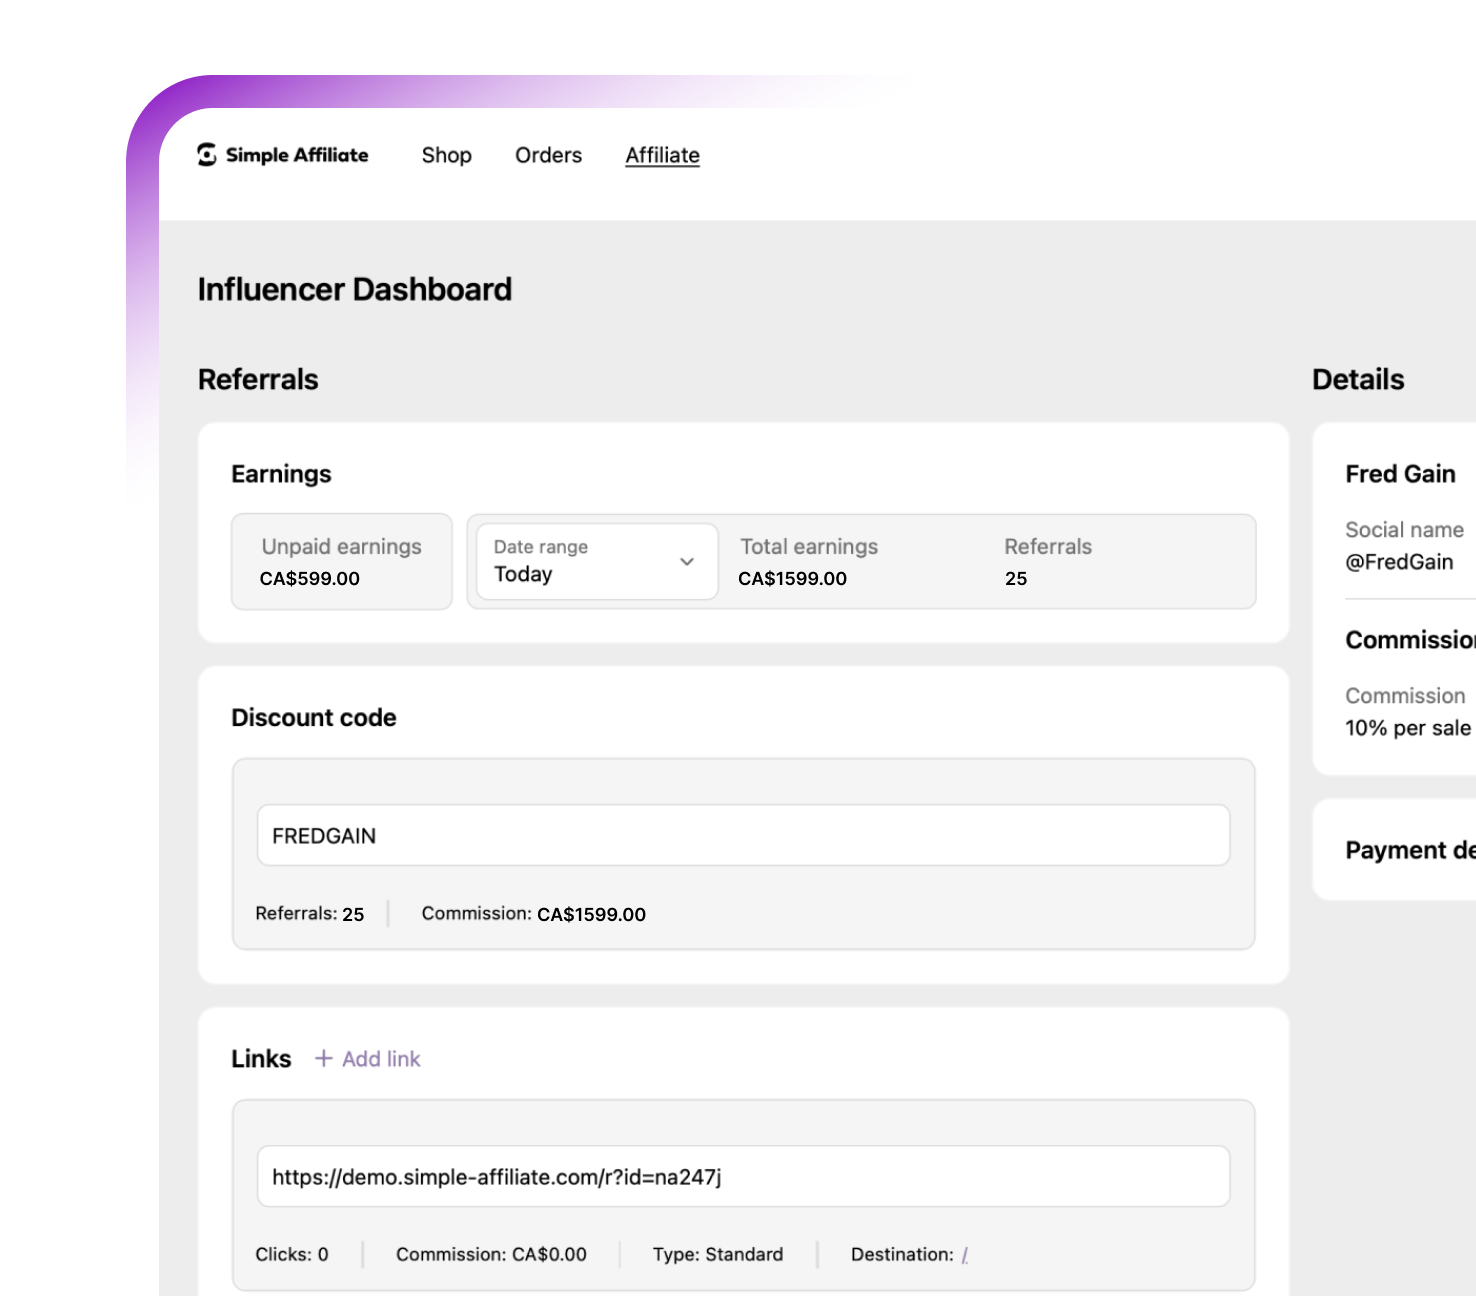Select the Affiliate navigation item
This screenshot has width=1476, height=1296.
tap(662, 155)
